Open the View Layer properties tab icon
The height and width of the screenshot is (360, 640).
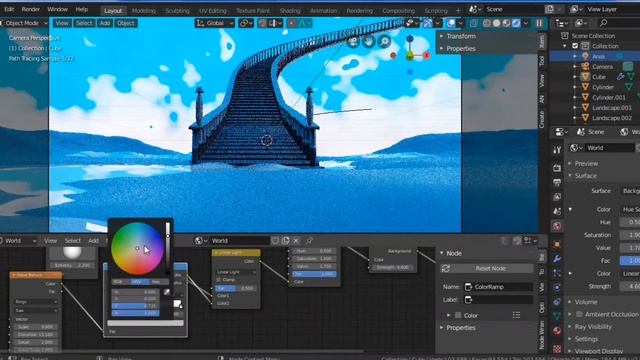[557, 197]
